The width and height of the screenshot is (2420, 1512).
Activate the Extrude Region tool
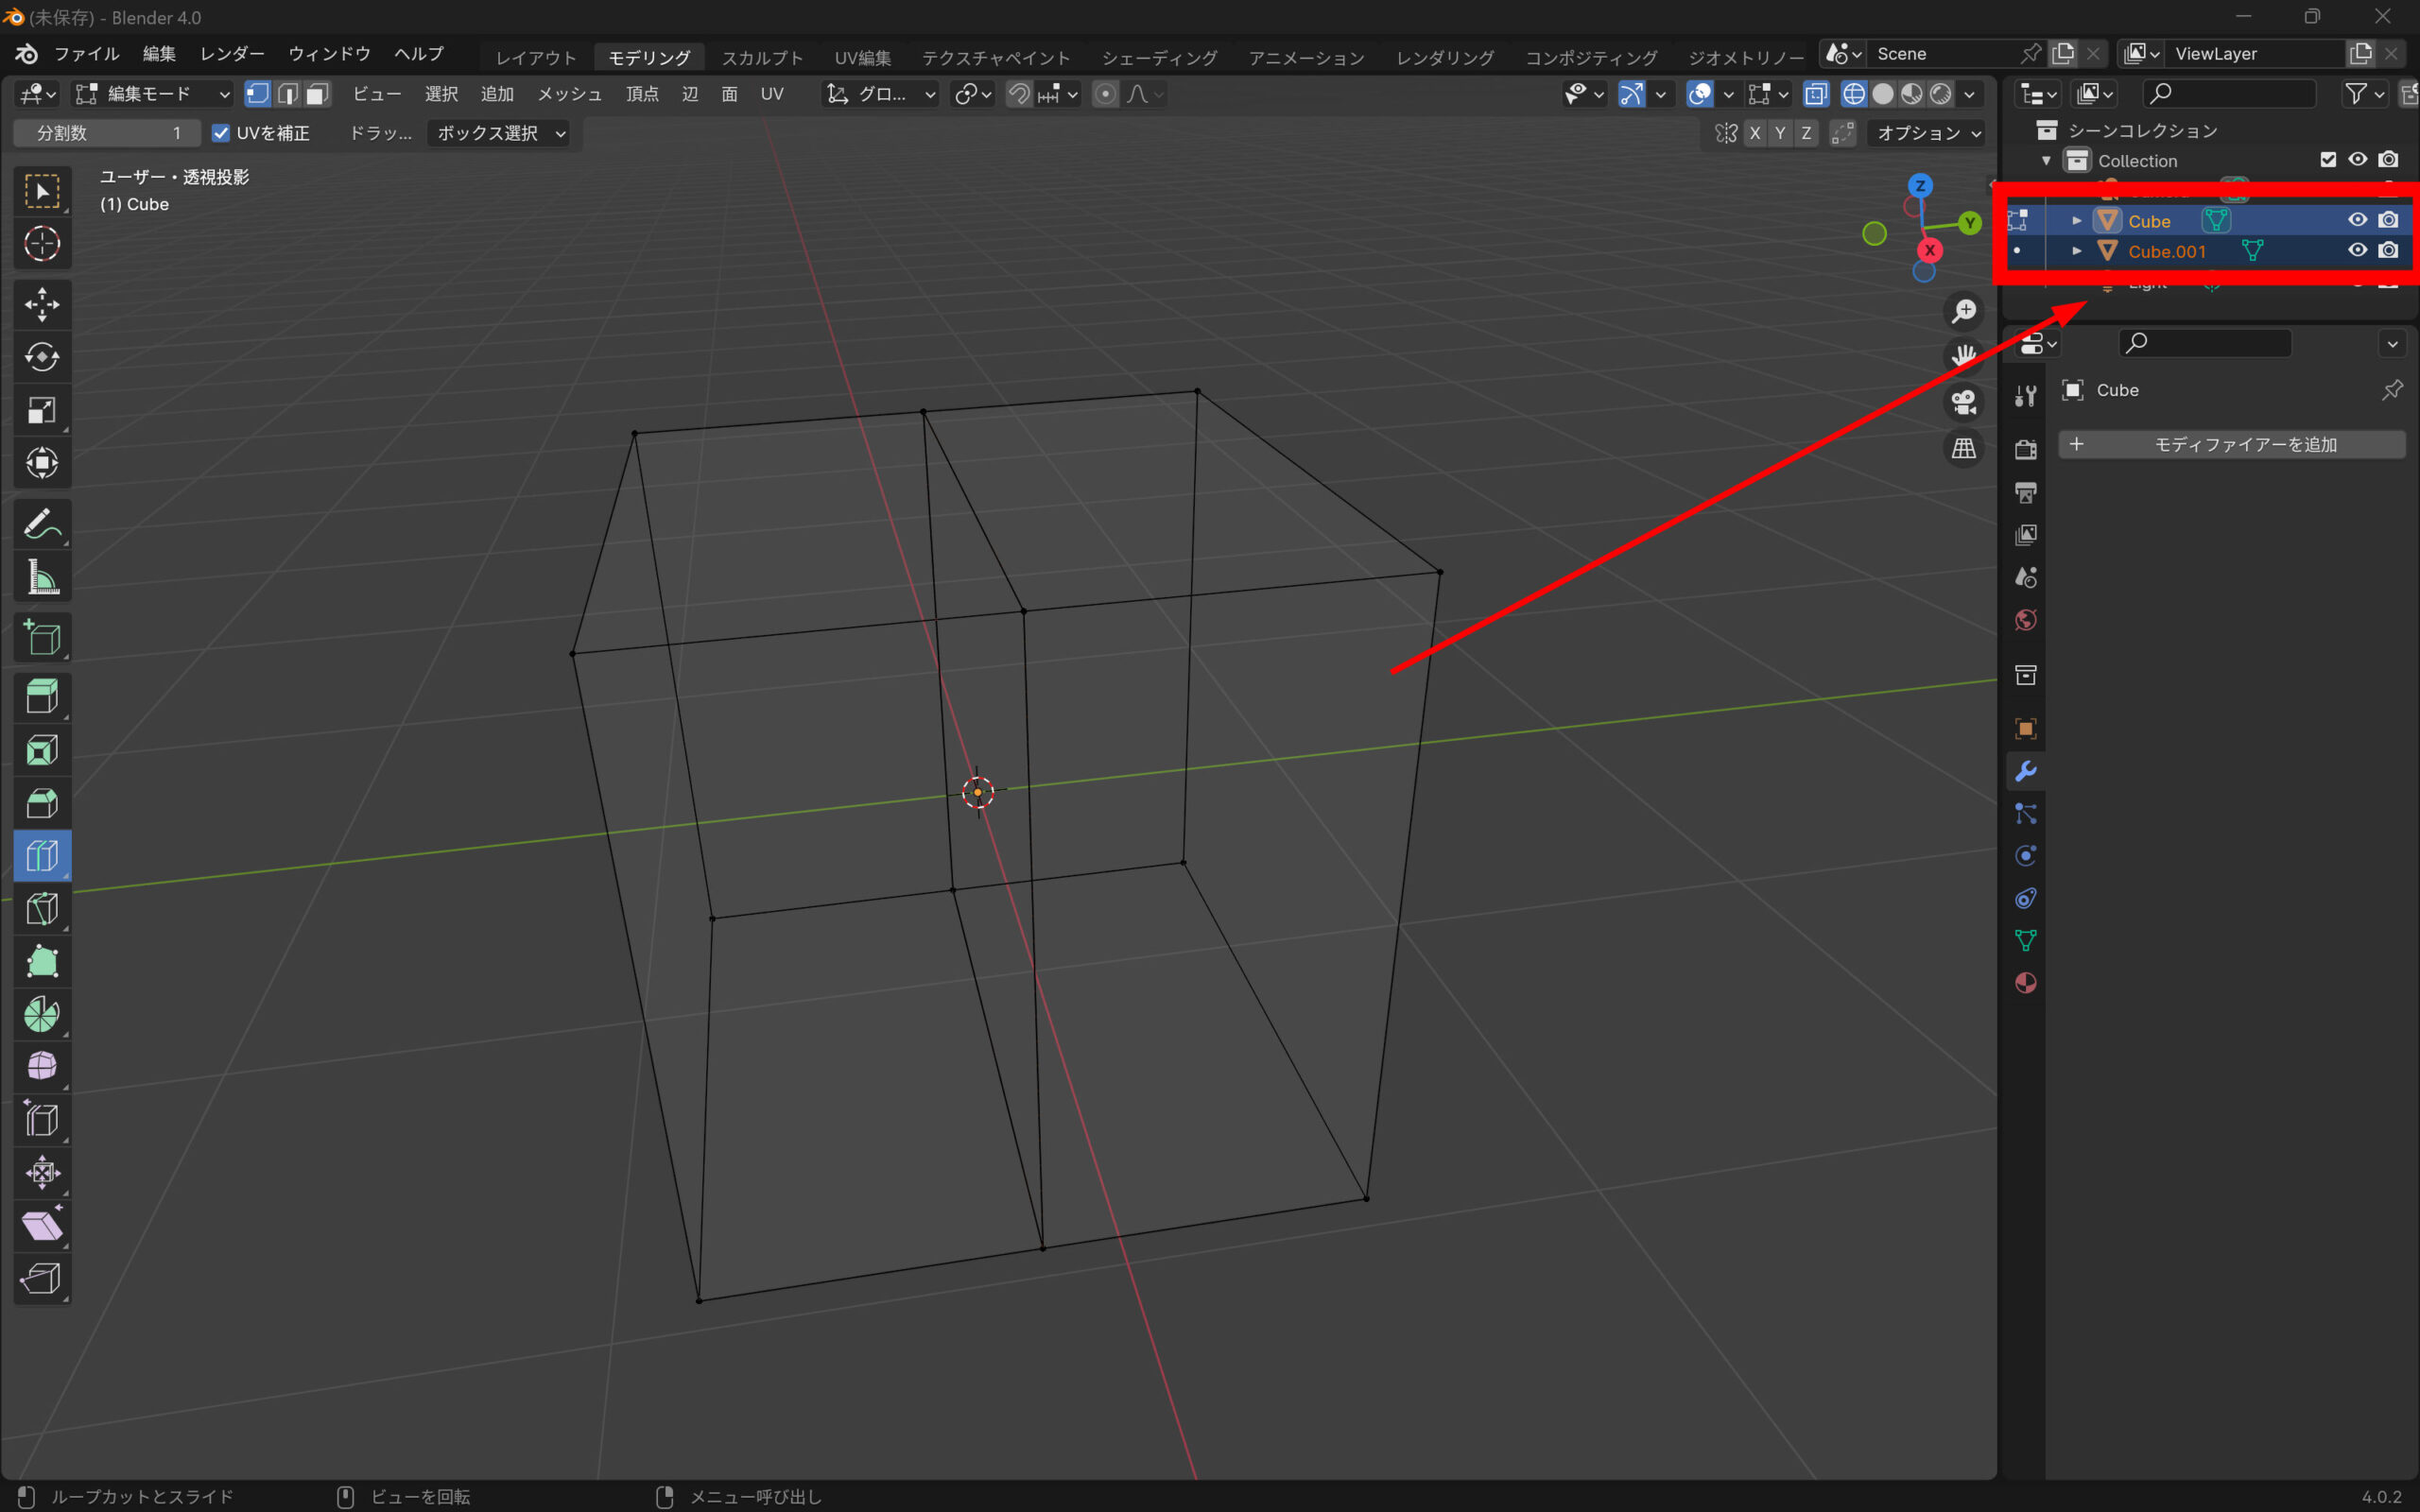[x=41, y=696]
